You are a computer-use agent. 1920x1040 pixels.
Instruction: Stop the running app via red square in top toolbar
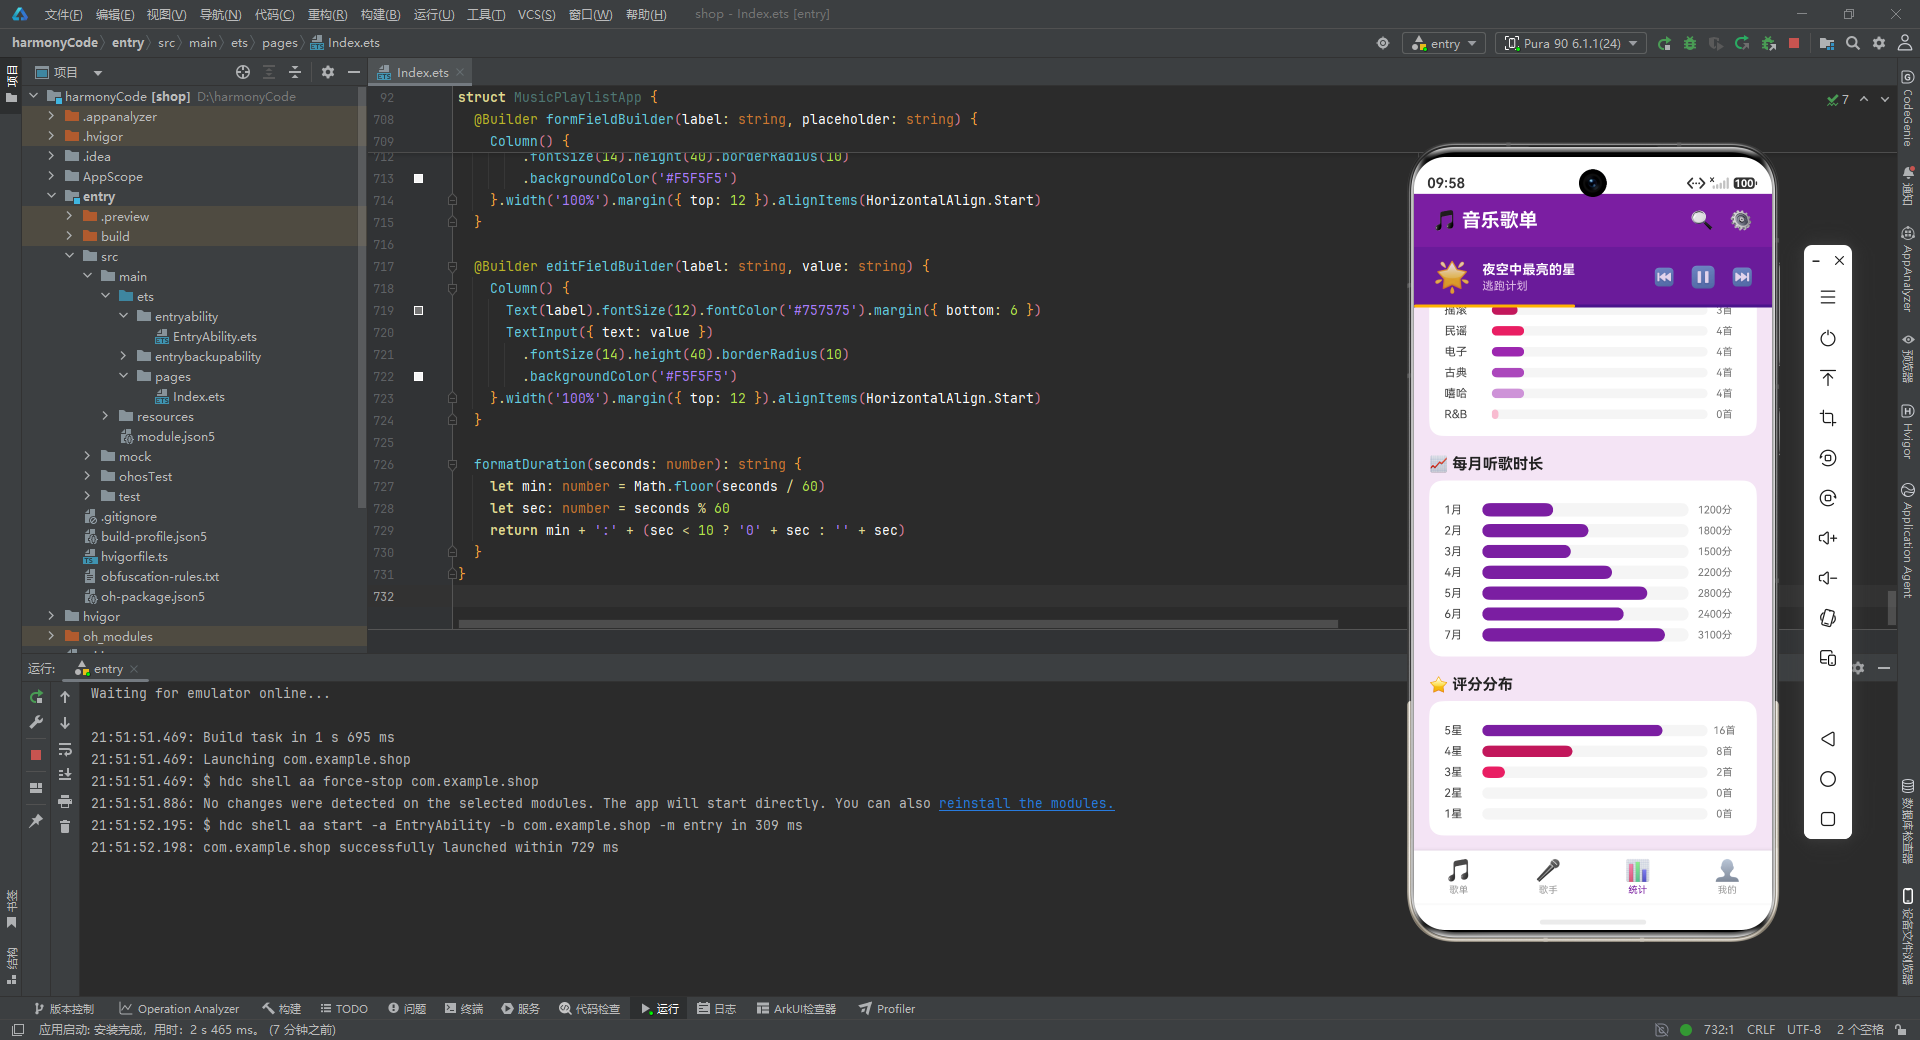[x=1794, y=43]
